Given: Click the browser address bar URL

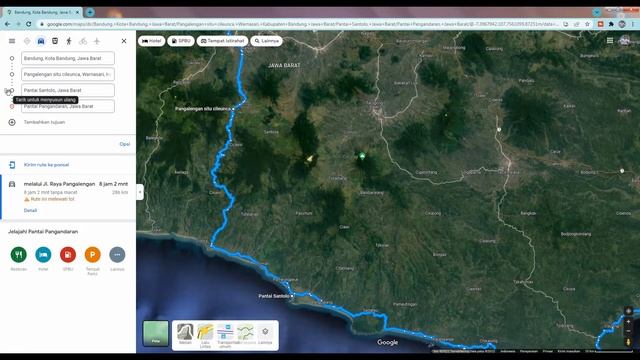Looking at the screenshot, I should [302, 24].
